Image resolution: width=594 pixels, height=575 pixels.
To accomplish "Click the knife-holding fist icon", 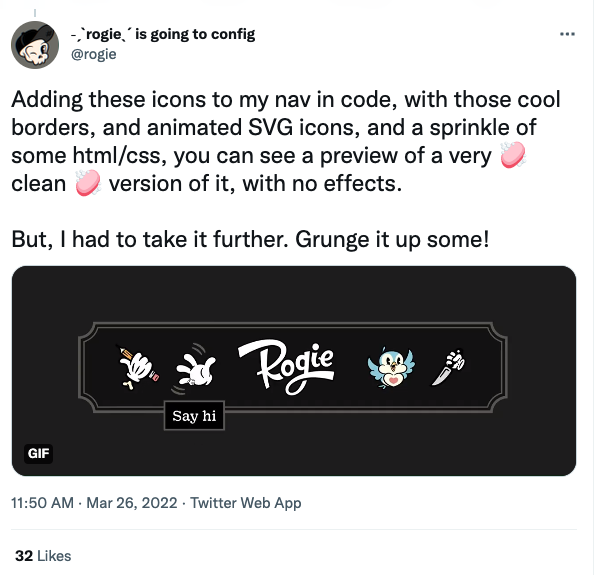I will pyautogui.click(x=448, y=367).
